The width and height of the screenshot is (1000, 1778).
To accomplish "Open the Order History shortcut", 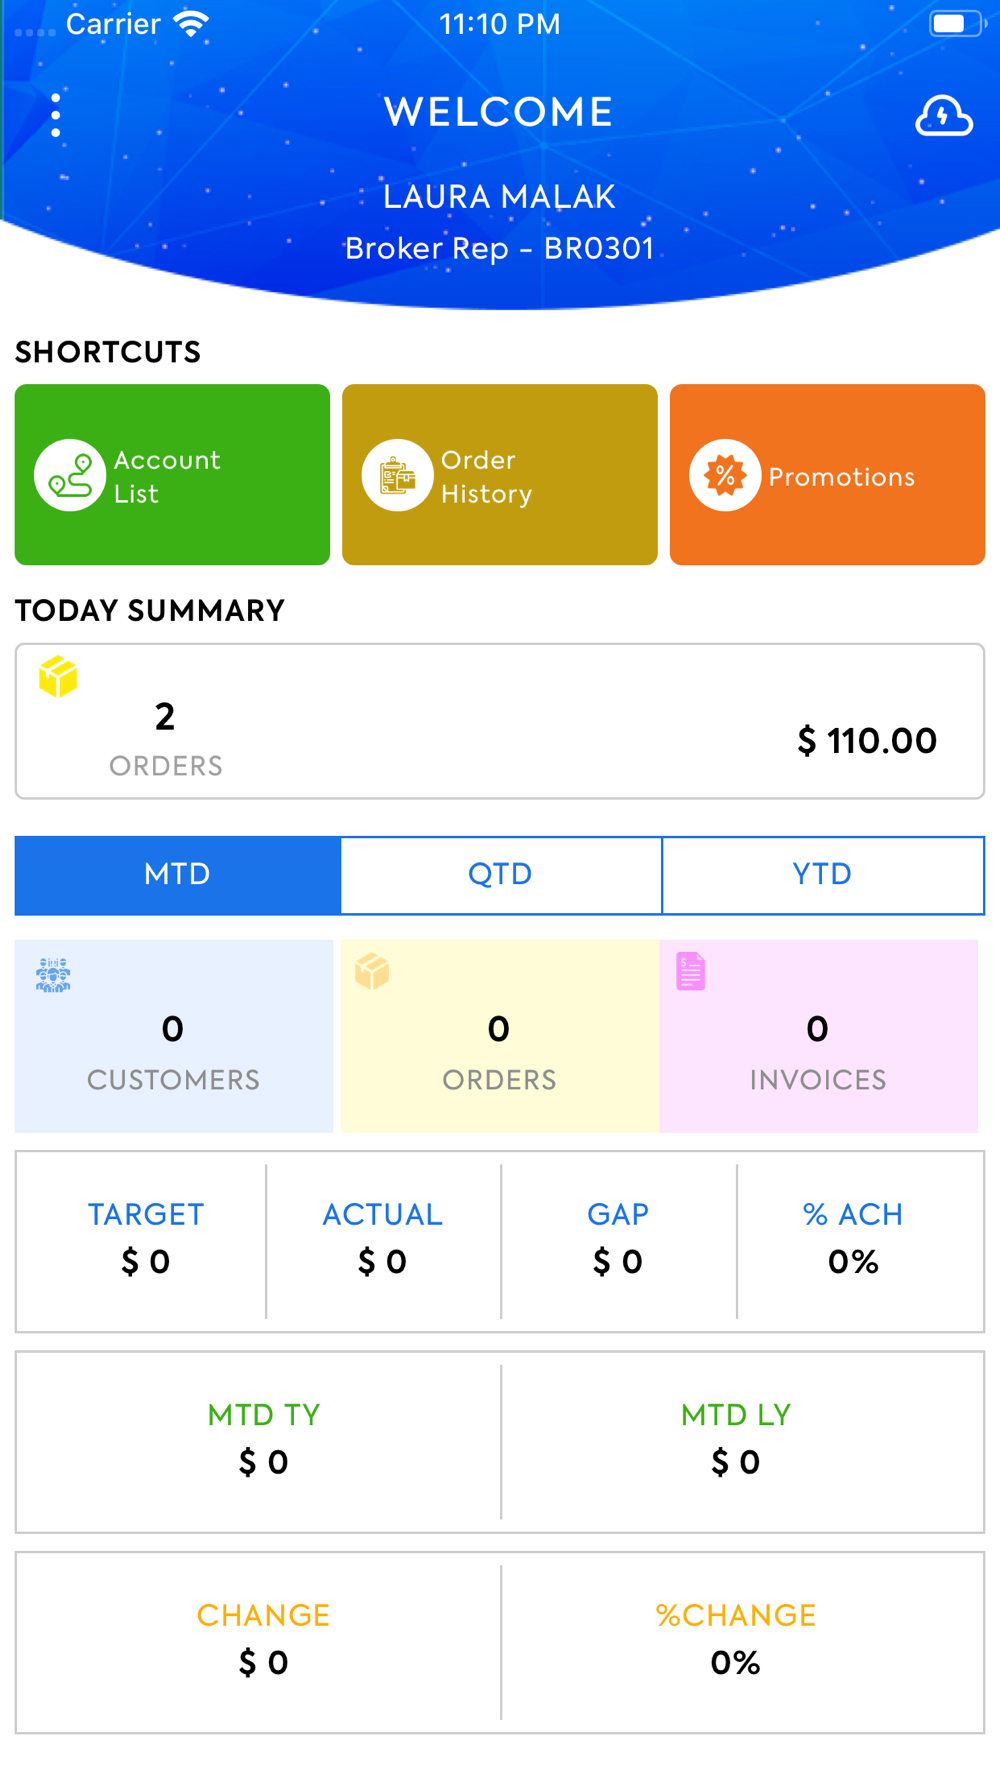I will click(x=500, y=475).
